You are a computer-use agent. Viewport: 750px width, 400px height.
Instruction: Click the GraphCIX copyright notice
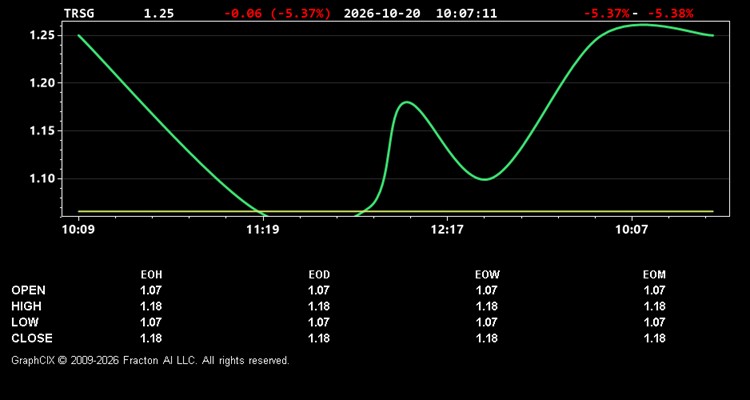pyautogui.click(x=150, y=360)
